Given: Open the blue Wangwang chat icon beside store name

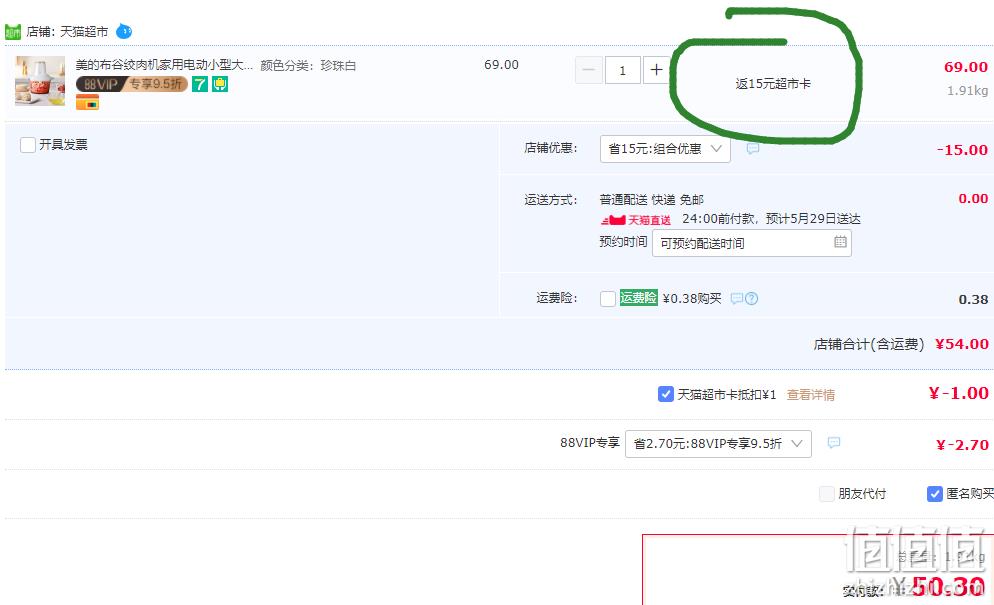Looking at the screenshot, I should point(124,31).
